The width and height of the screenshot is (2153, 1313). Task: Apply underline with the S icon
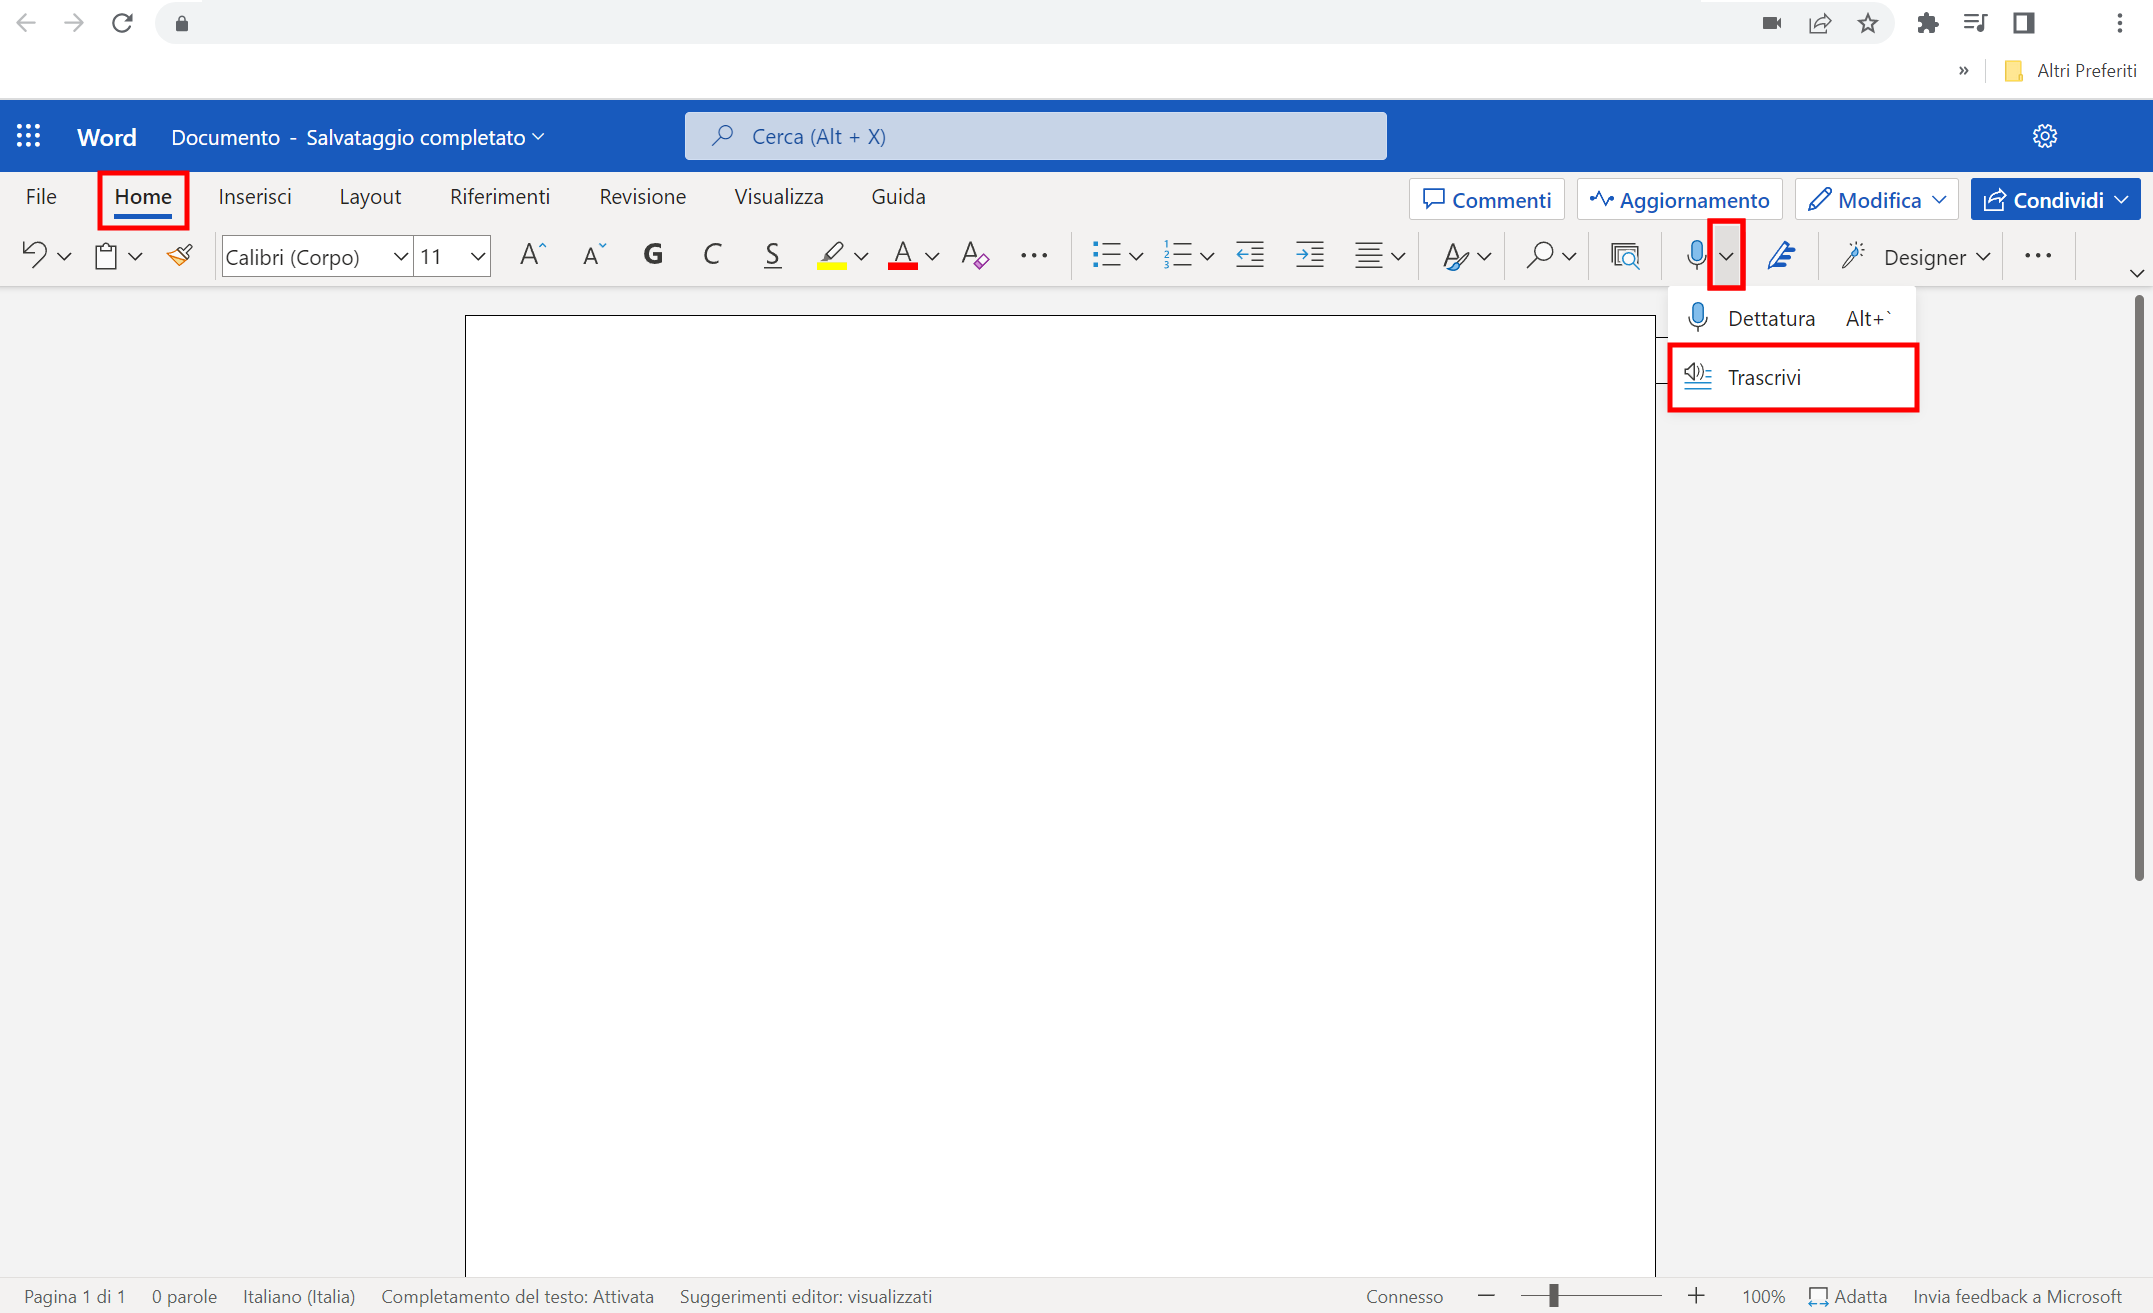pyautogui.click(x=772, y=255)
